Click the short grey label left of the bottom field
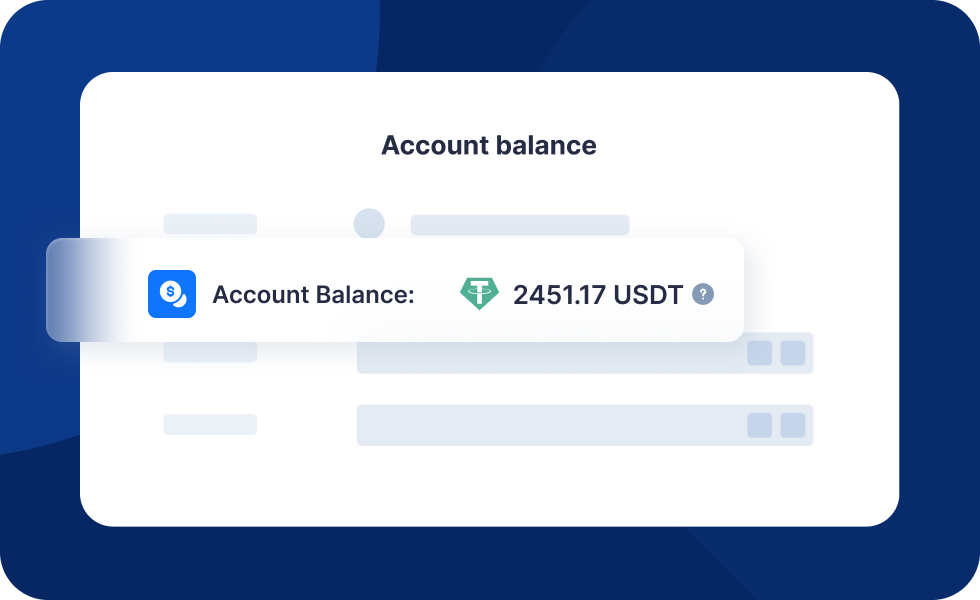This screenshot has height=600, width=980. pos(210,425)
